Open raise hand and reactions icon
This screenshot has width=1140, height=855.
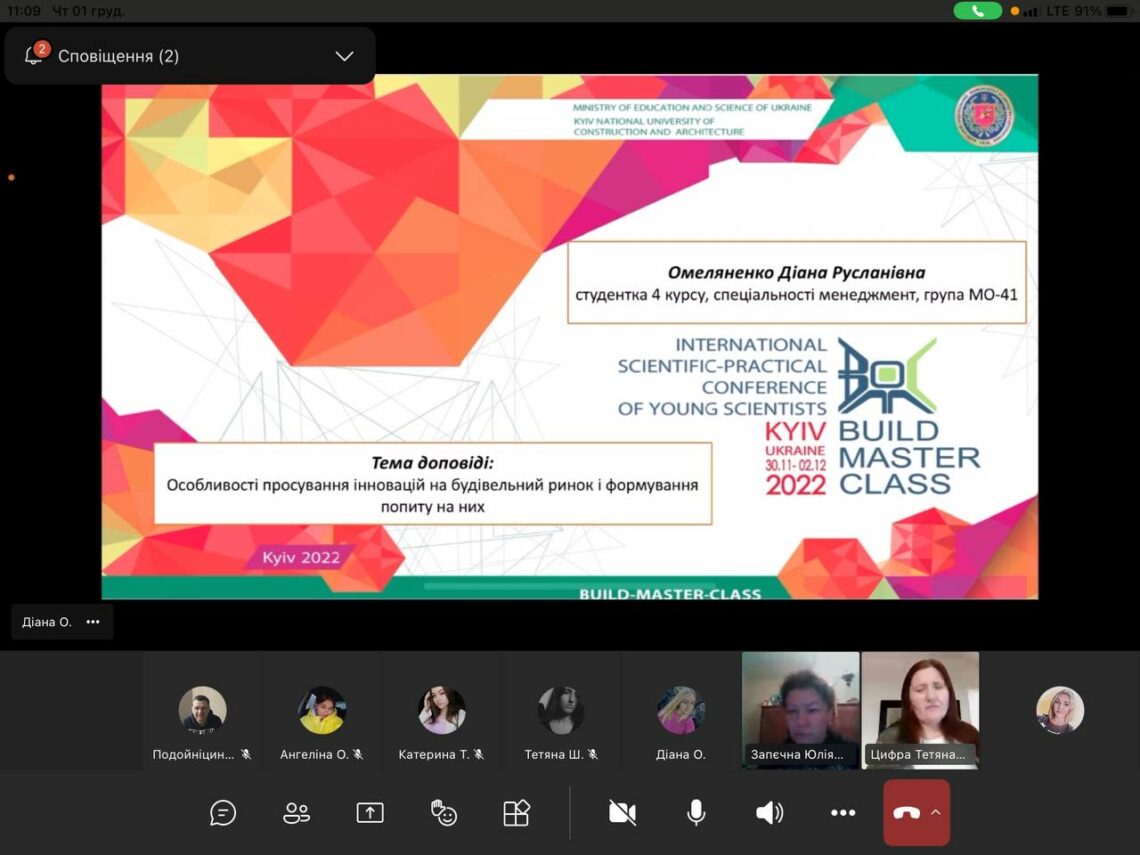click(443, 813)
